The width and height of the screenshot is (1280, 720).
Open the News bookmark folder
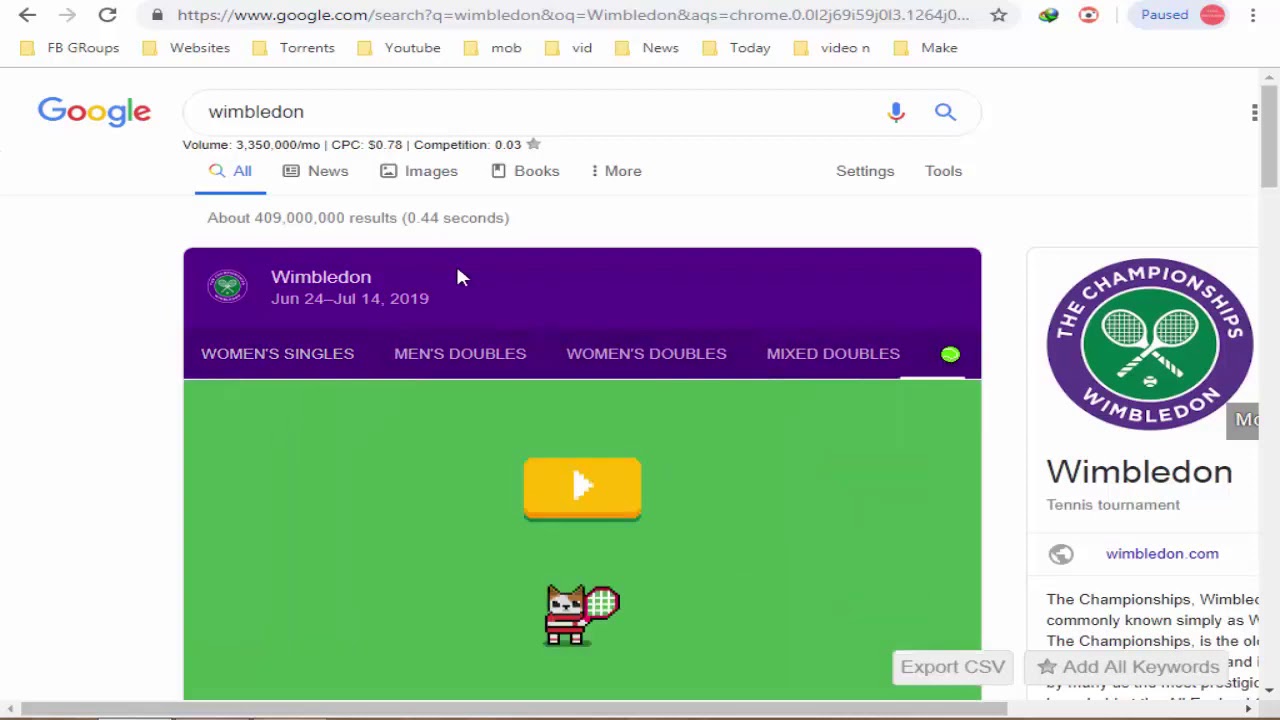point(647,48)
